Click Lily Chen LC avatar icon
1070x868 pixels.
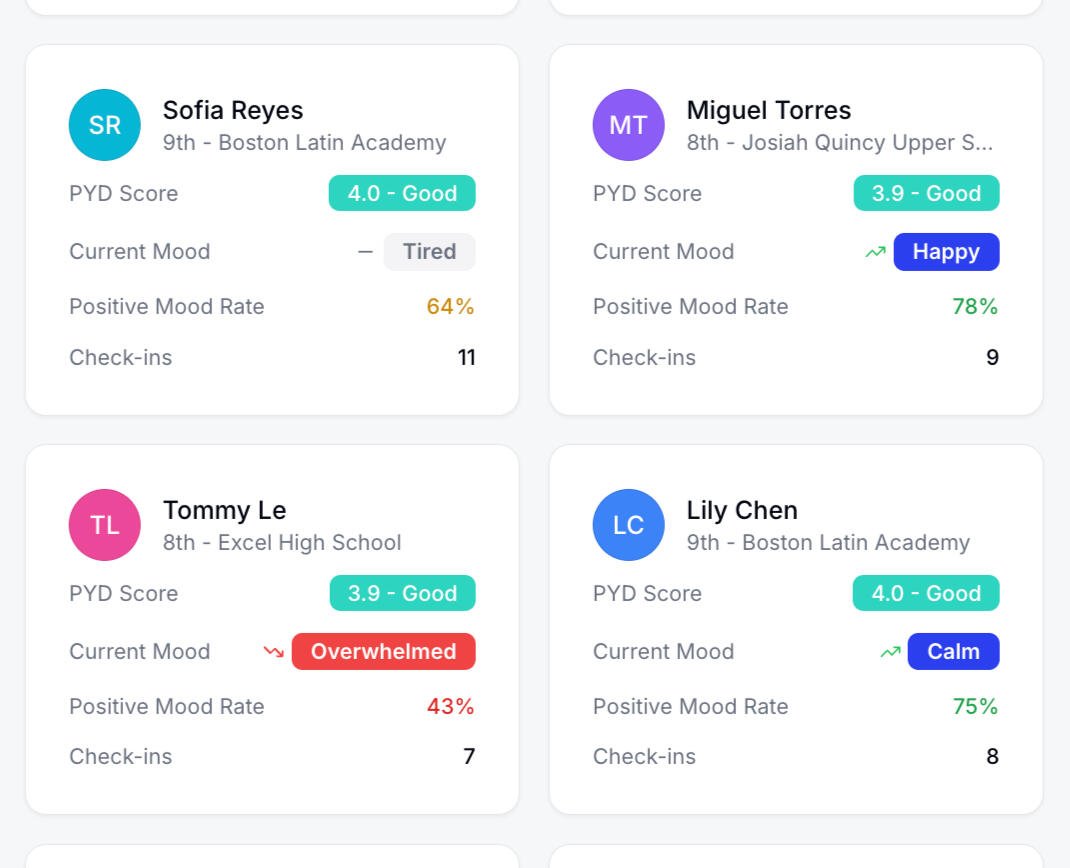click(629, 525)
